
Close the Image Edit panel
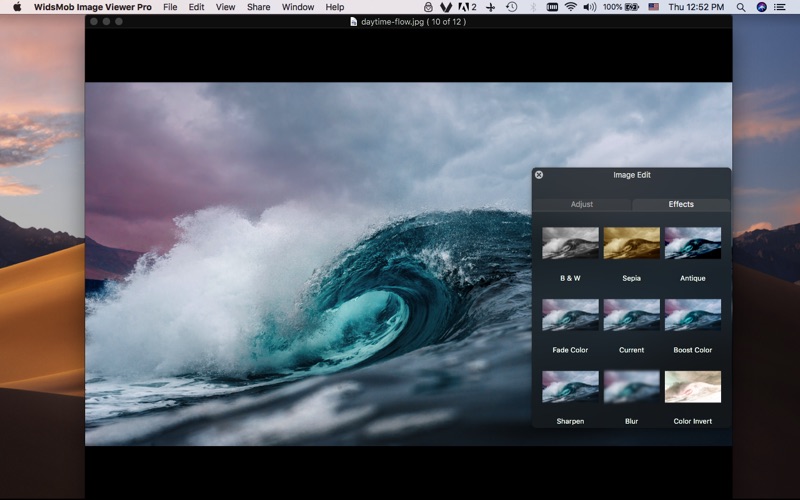[539, 175]
